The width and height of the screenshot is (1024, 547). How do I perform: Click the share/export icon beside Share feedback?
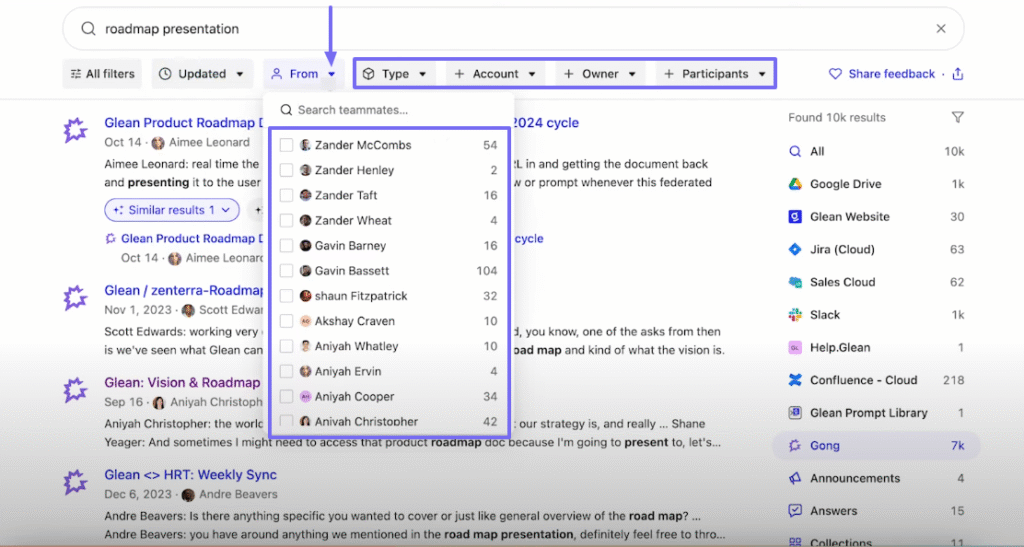coord(957,74)
